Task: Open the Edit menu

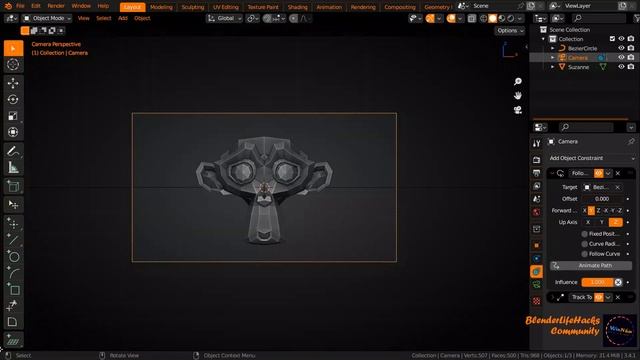Action: point(36,6)
